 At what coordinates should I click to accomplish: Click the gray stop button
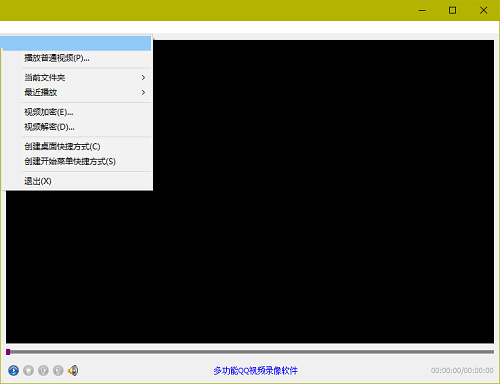coord(28,370)
